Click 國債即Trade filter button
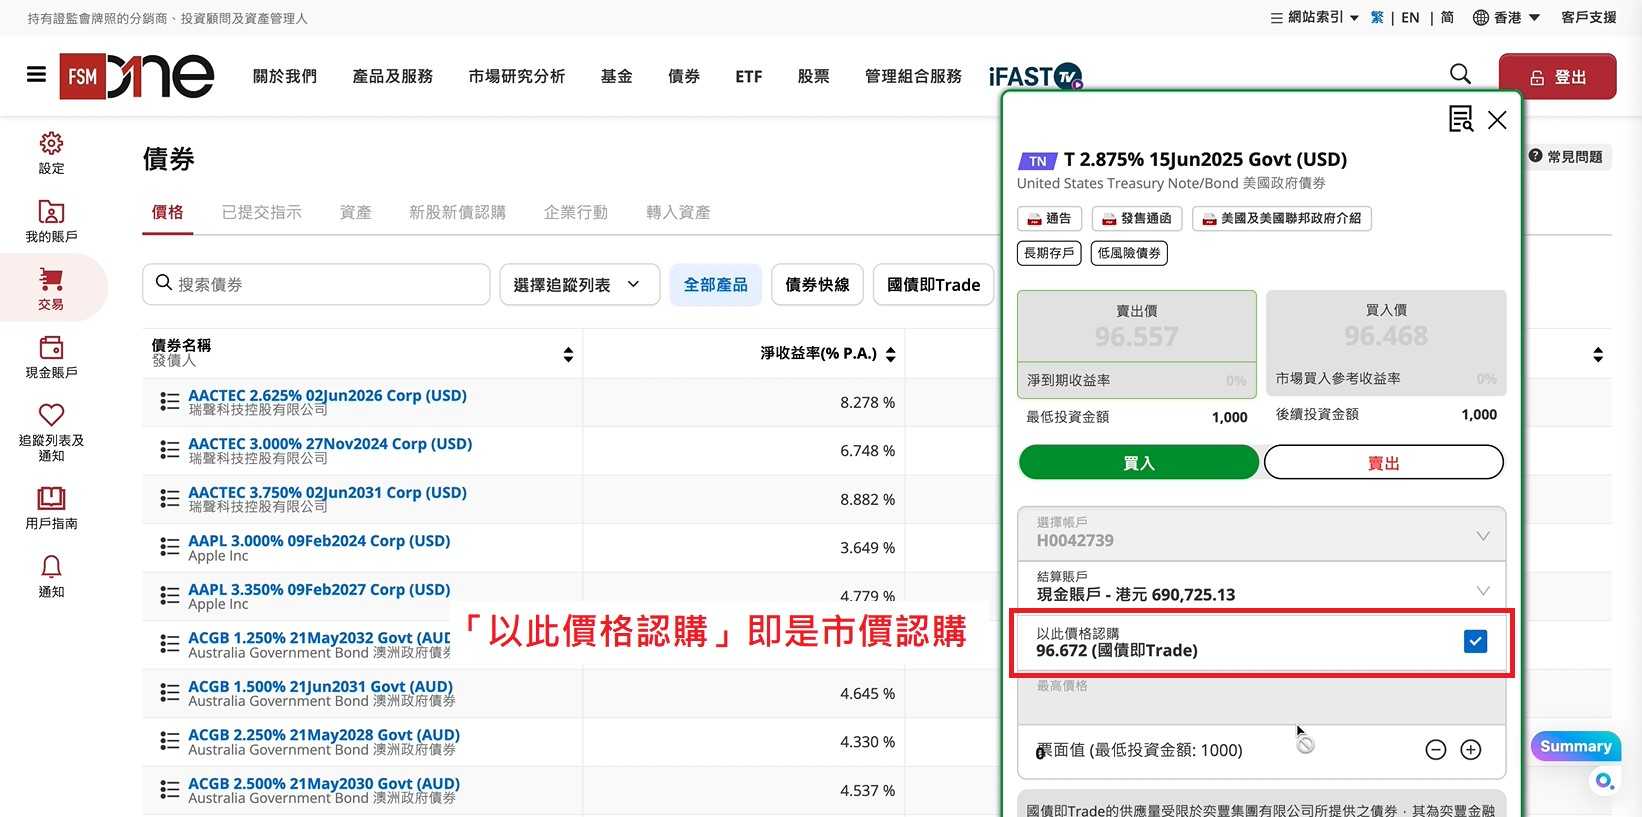Image resolution: width=1642 pixels, height=817 pixels. click(934, 285)
